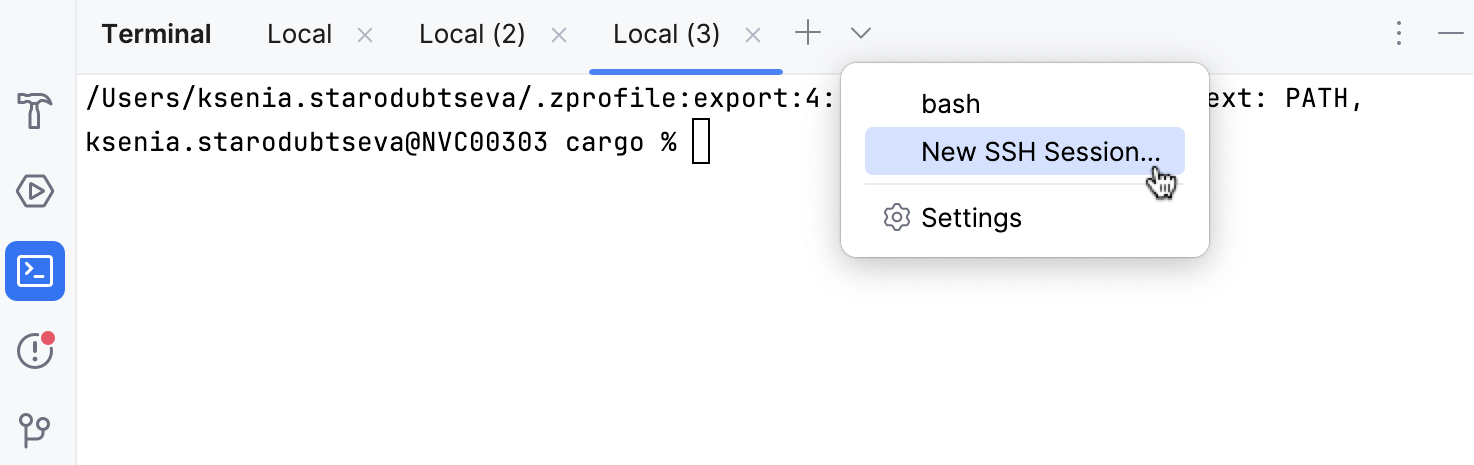Image resolution: width=1474 pixels, height=465 pixels.
Task: Add a new terminal tab with plus
Action: pos(808,34)
